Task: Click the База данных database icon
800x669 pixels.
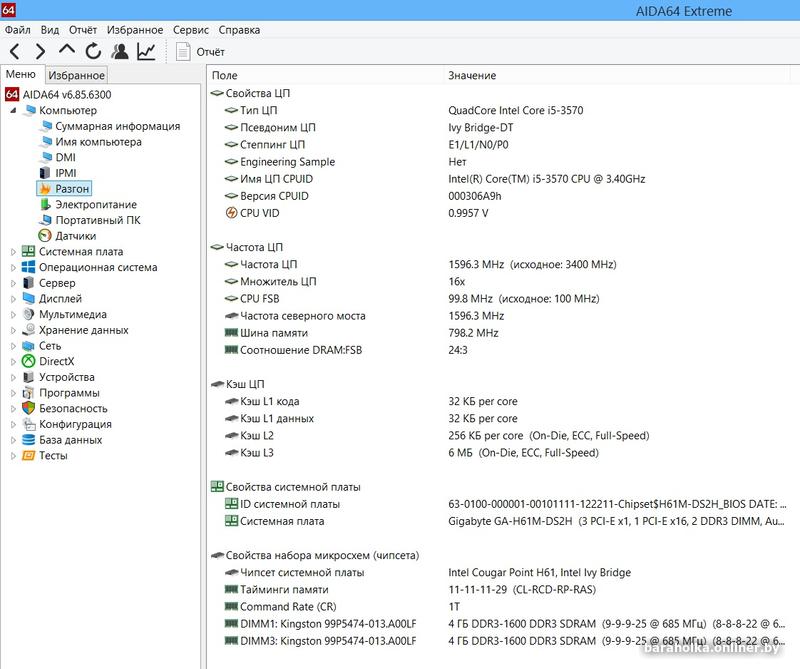Action: tap(29, 440)
